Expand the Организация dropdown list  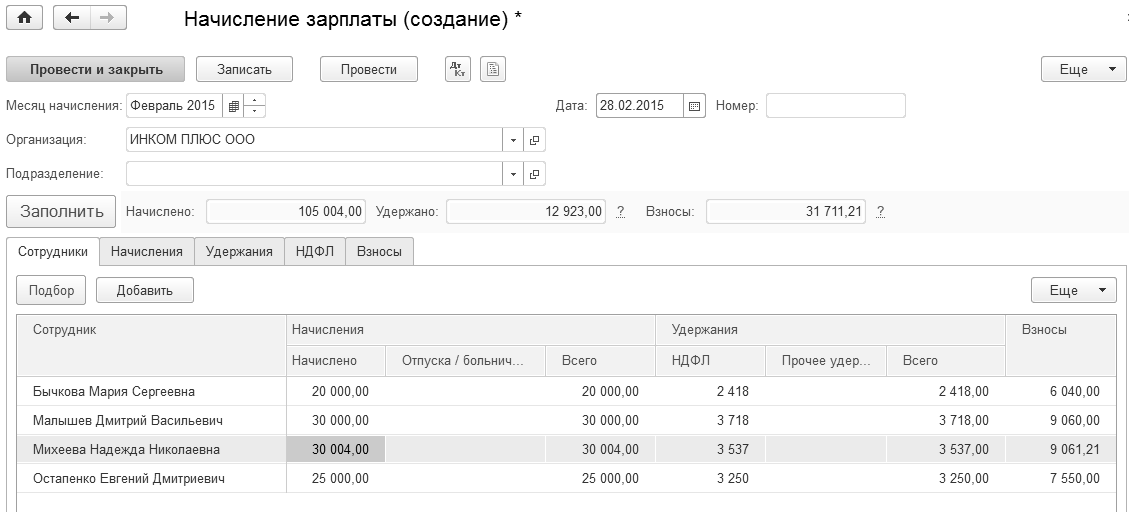(x=513, y=140)
